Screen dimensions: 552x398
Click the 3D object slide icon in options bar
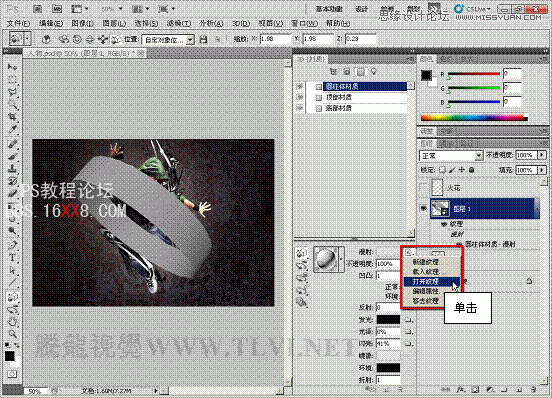click(103, 39)
